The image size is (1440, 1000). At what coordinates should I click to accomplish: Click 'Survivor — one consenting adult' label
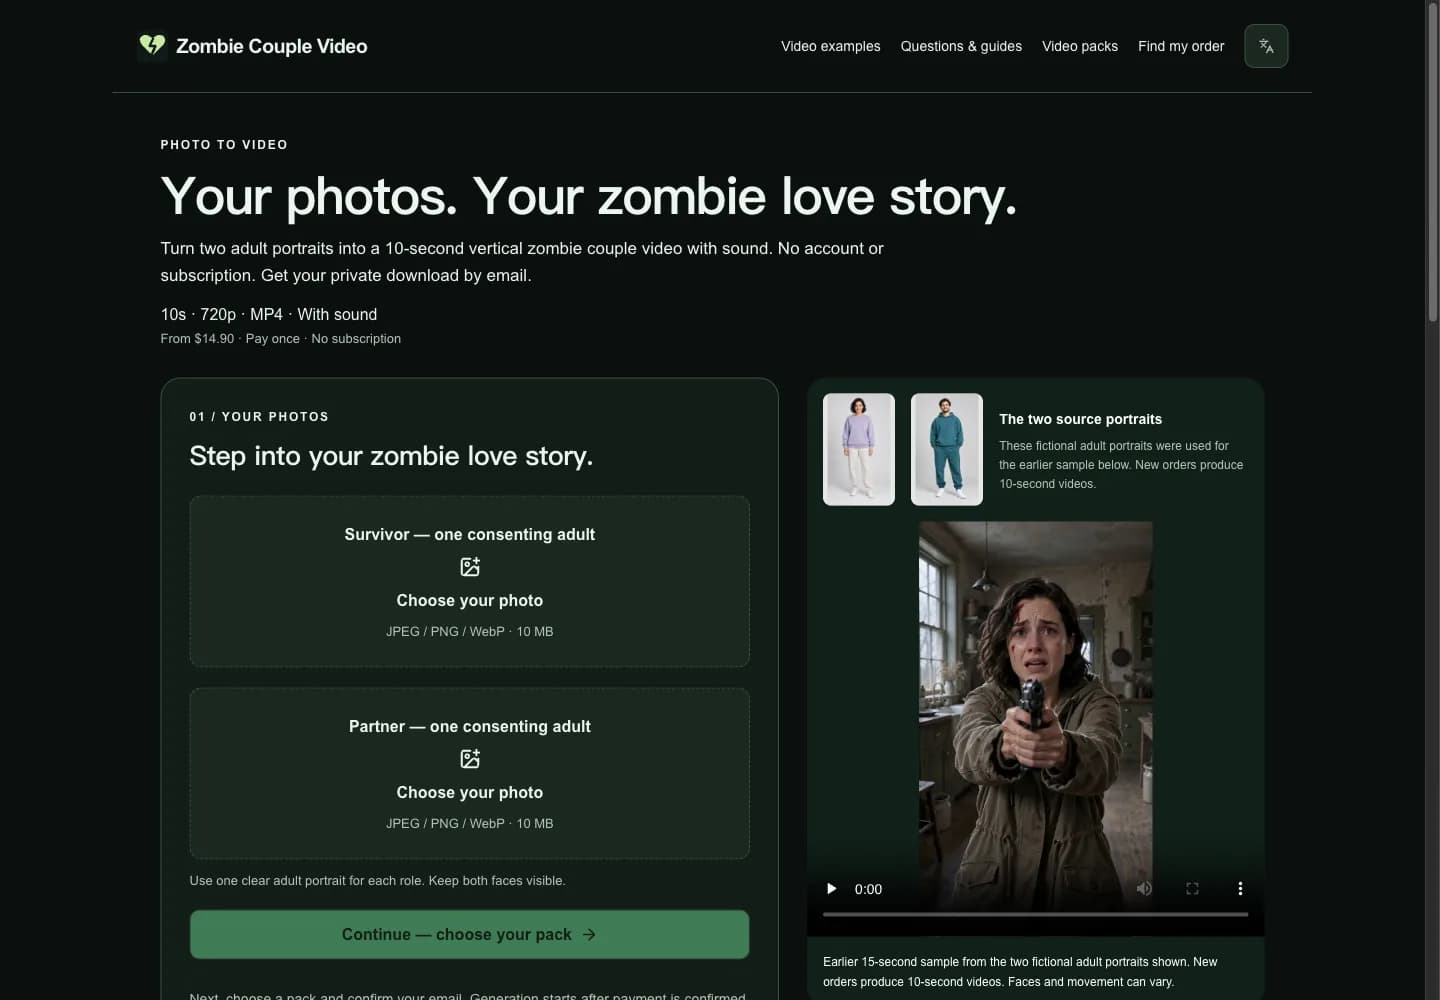tap(470, 534)
